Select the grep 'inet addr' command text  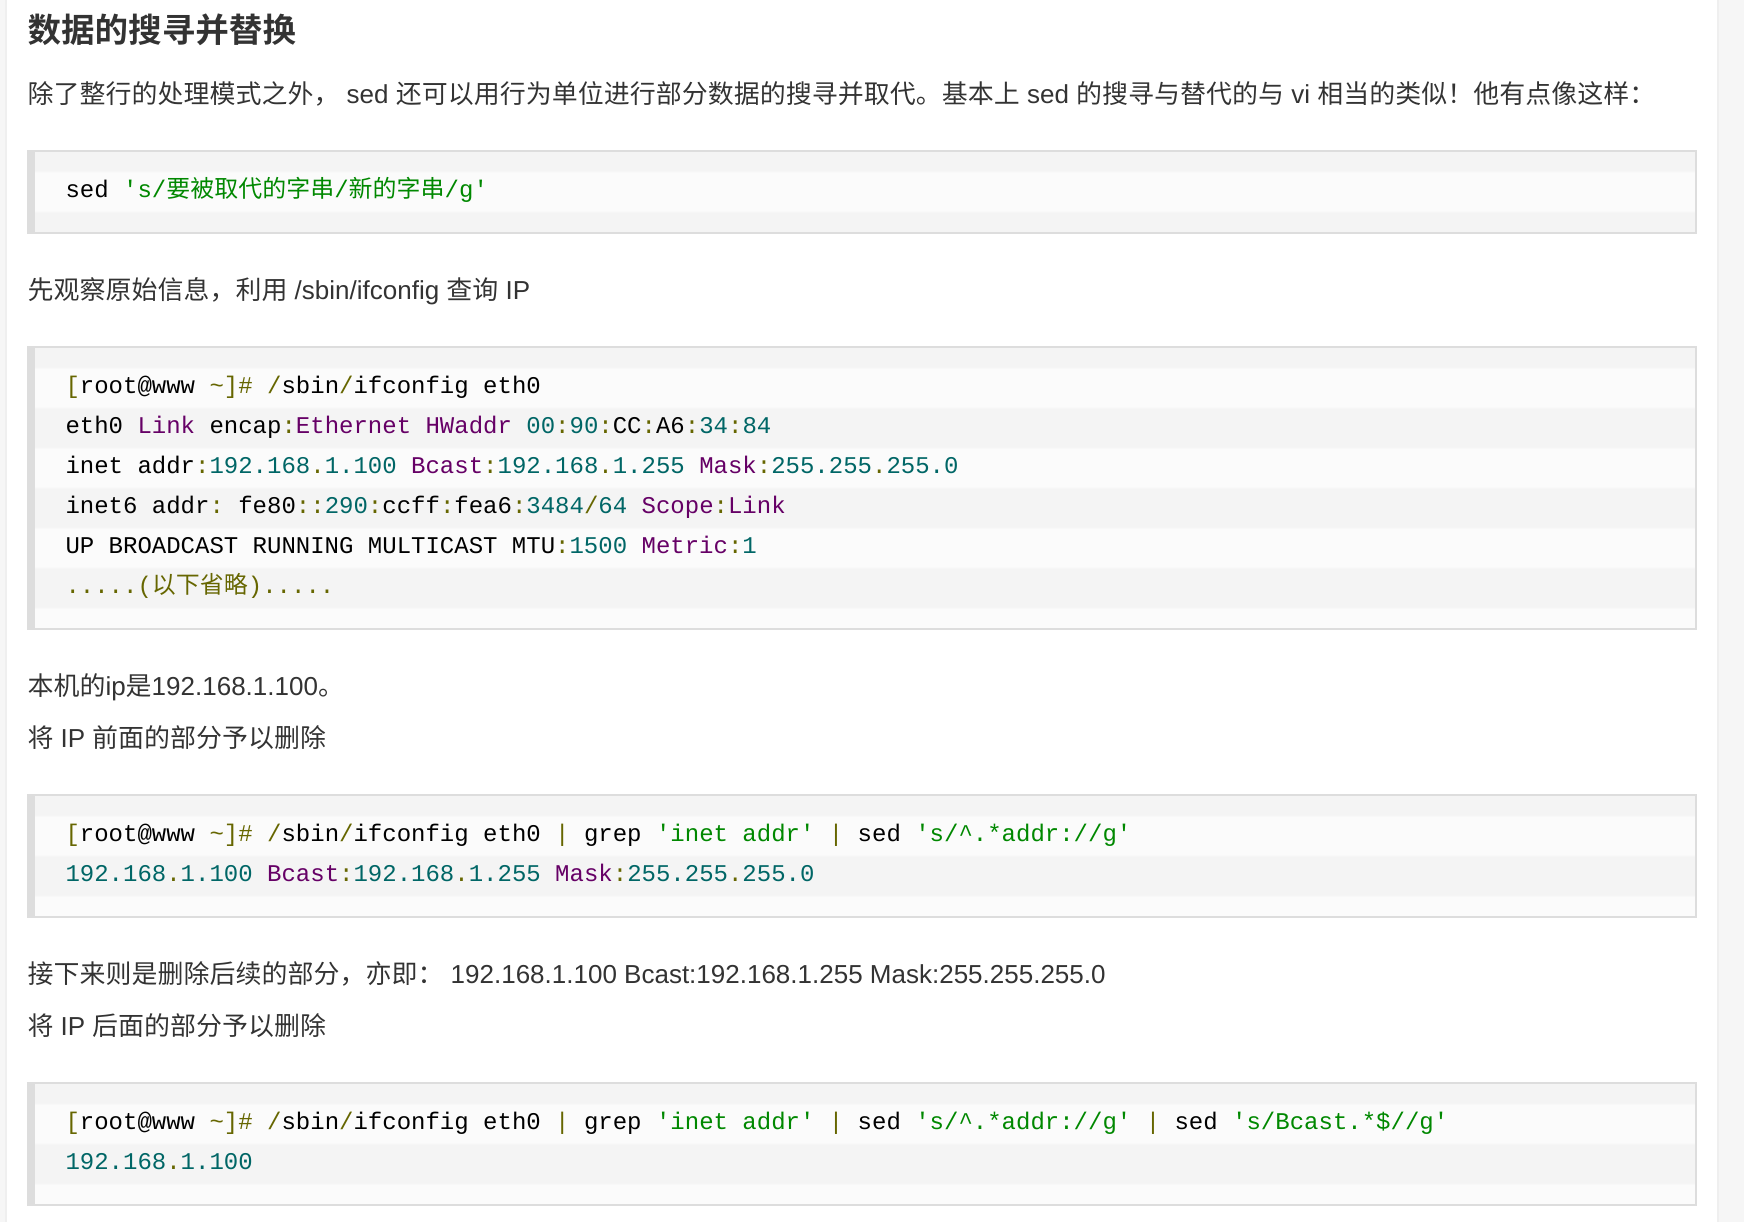pos(700,833)
